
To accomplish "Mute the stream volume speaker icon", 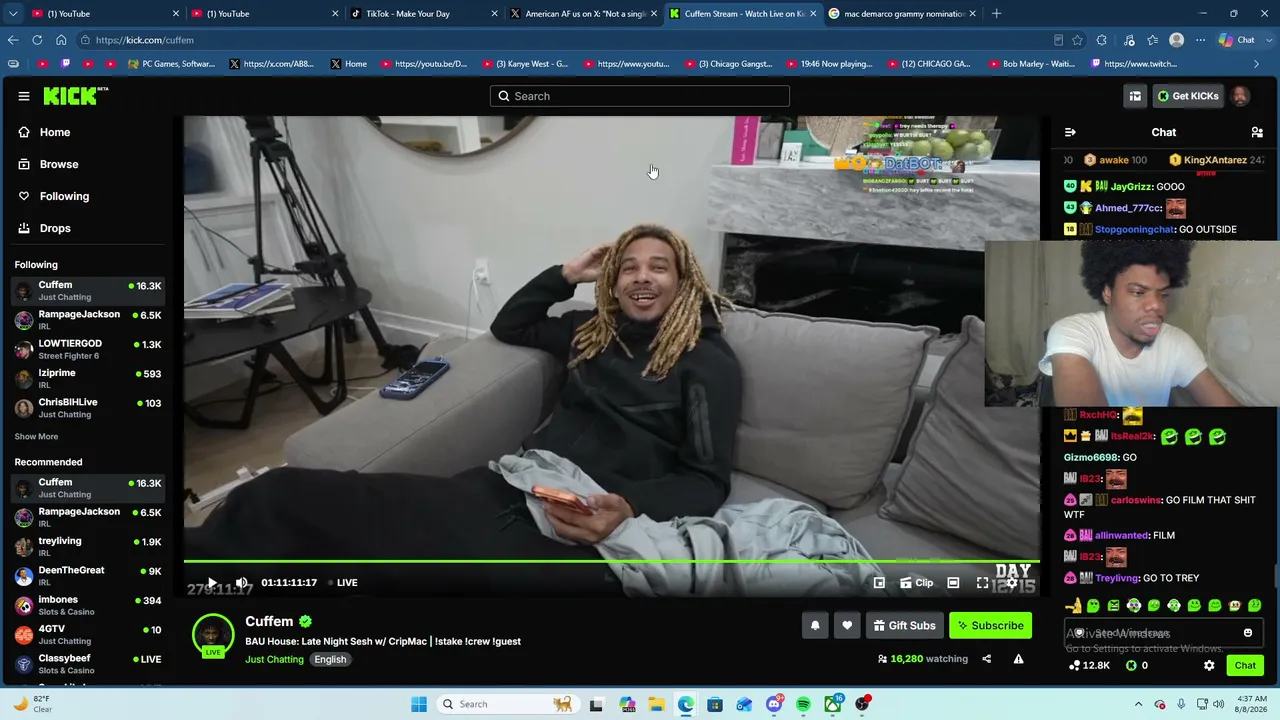I will pyautogui.click(x=241, y=583).
